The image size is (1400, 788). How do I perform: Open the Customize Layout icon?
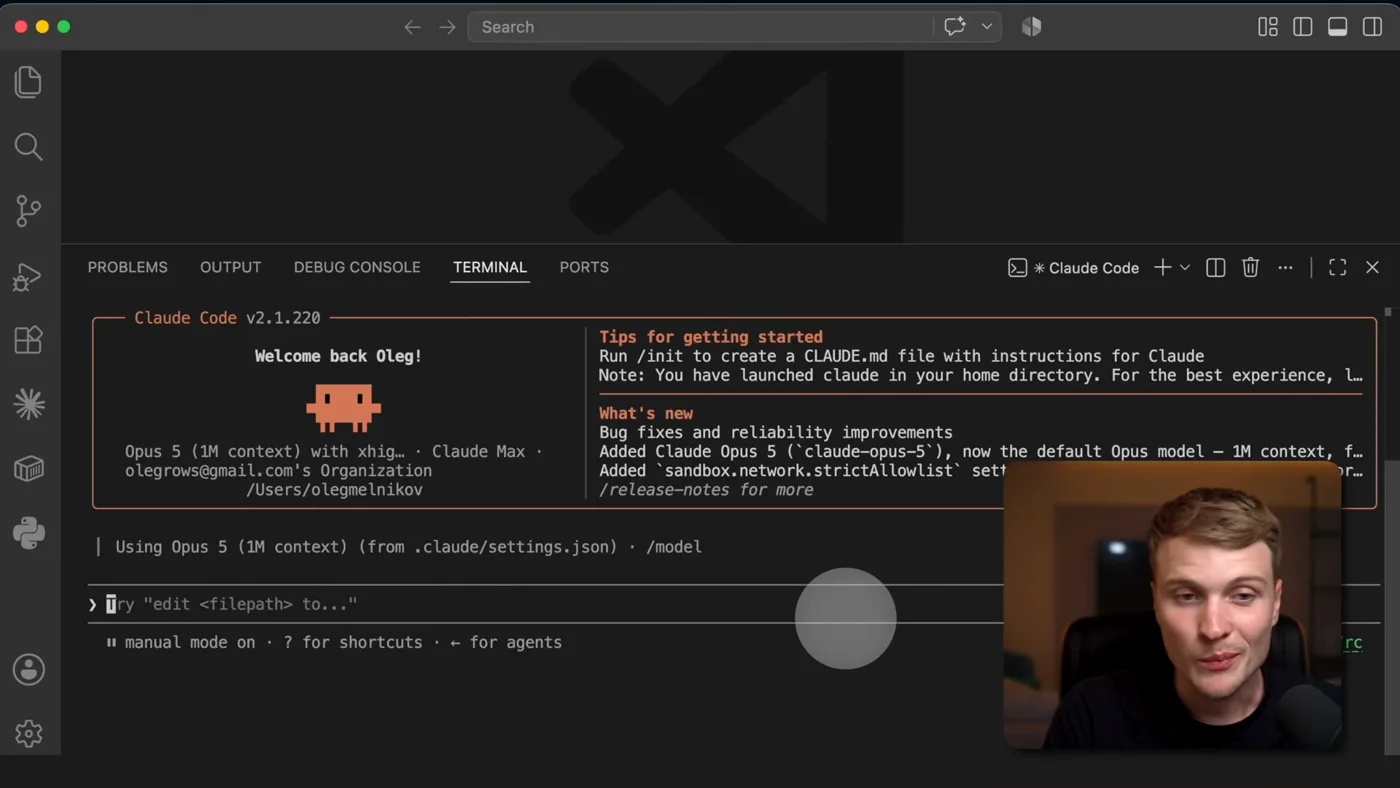[x=1267, y=27]
